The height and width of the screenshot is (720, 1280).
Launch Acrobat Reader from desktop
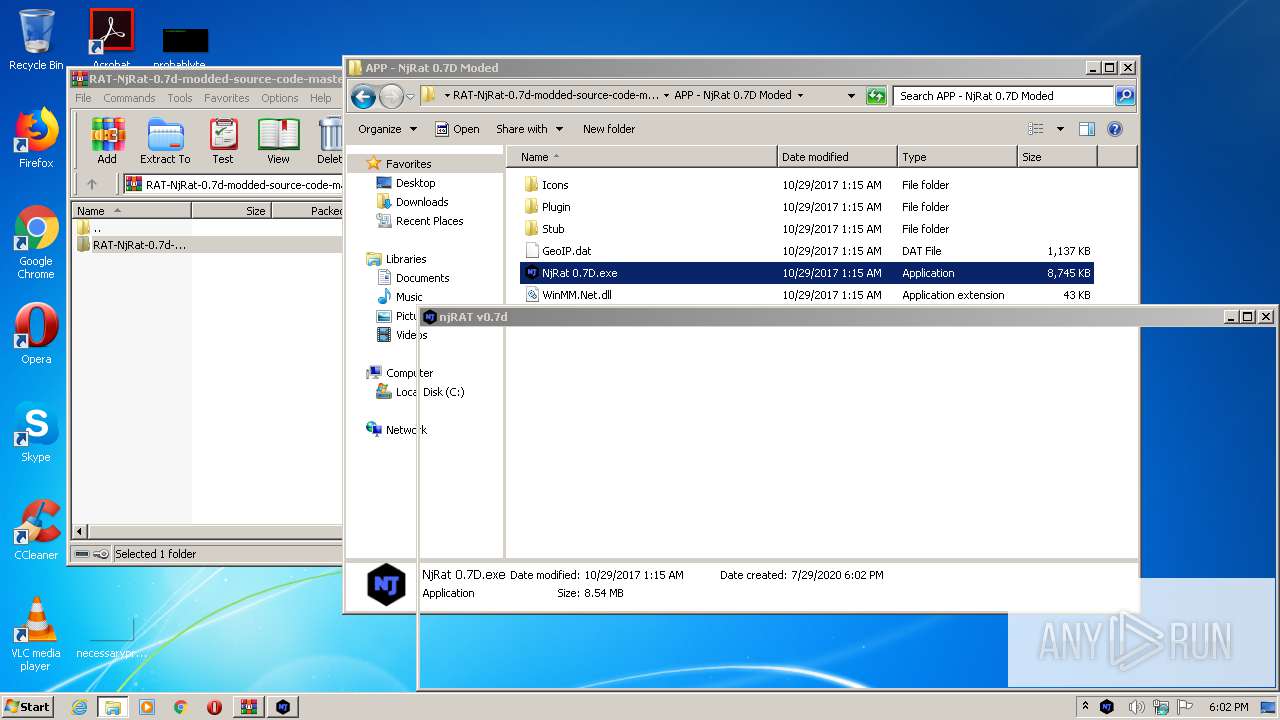[x=111, y=38]
